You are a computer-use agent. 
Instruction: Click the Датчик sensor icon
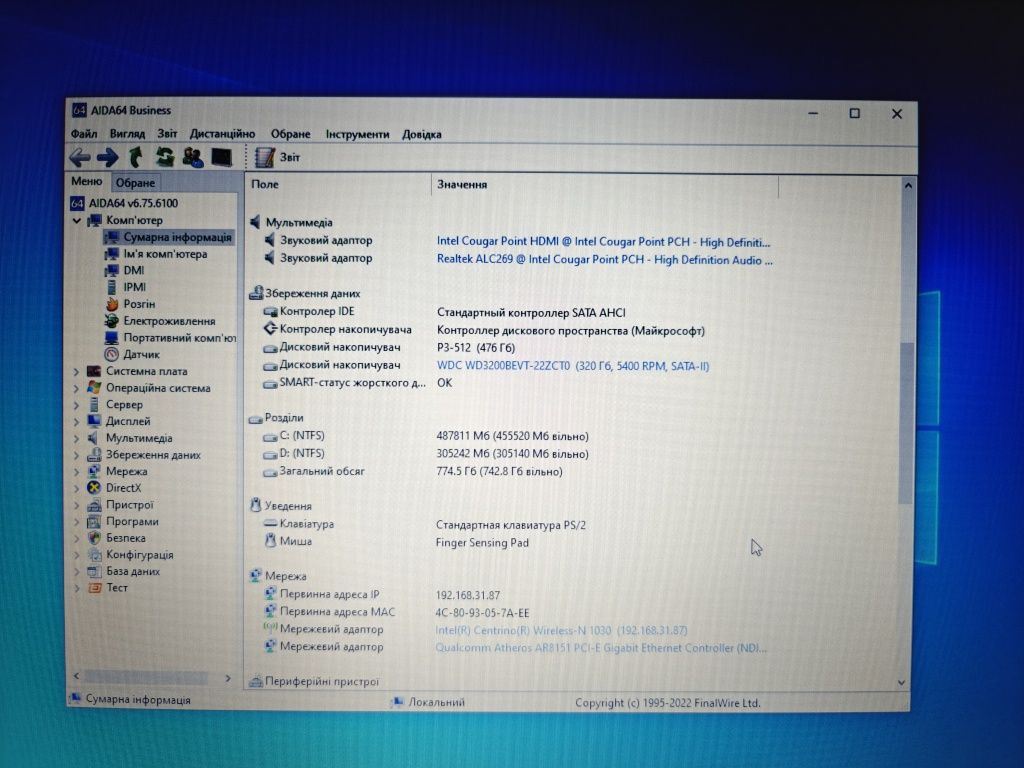click(112, 355)
